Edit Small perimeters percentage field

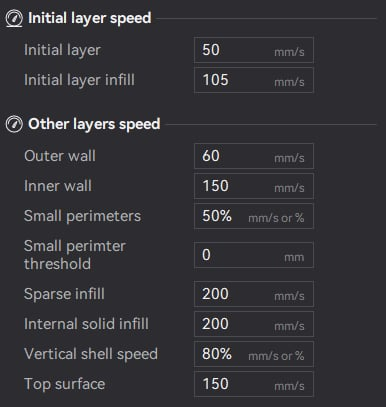pyautogui.click(x=254, y=216)
